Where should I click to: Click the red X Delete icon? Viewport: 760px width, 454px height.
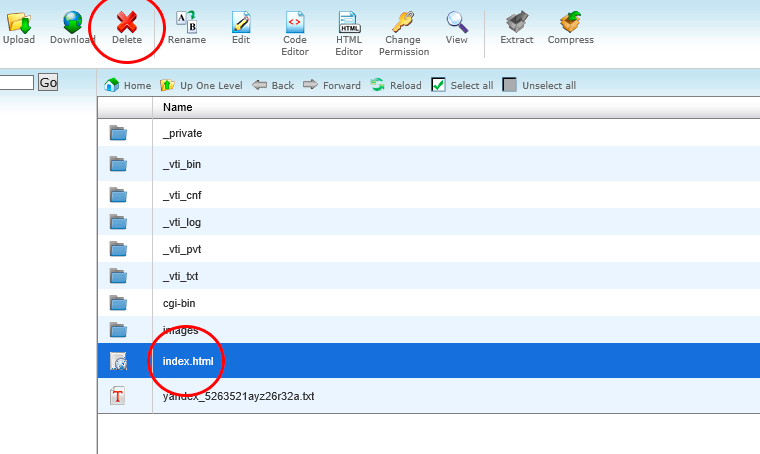(x=127, y=22)
